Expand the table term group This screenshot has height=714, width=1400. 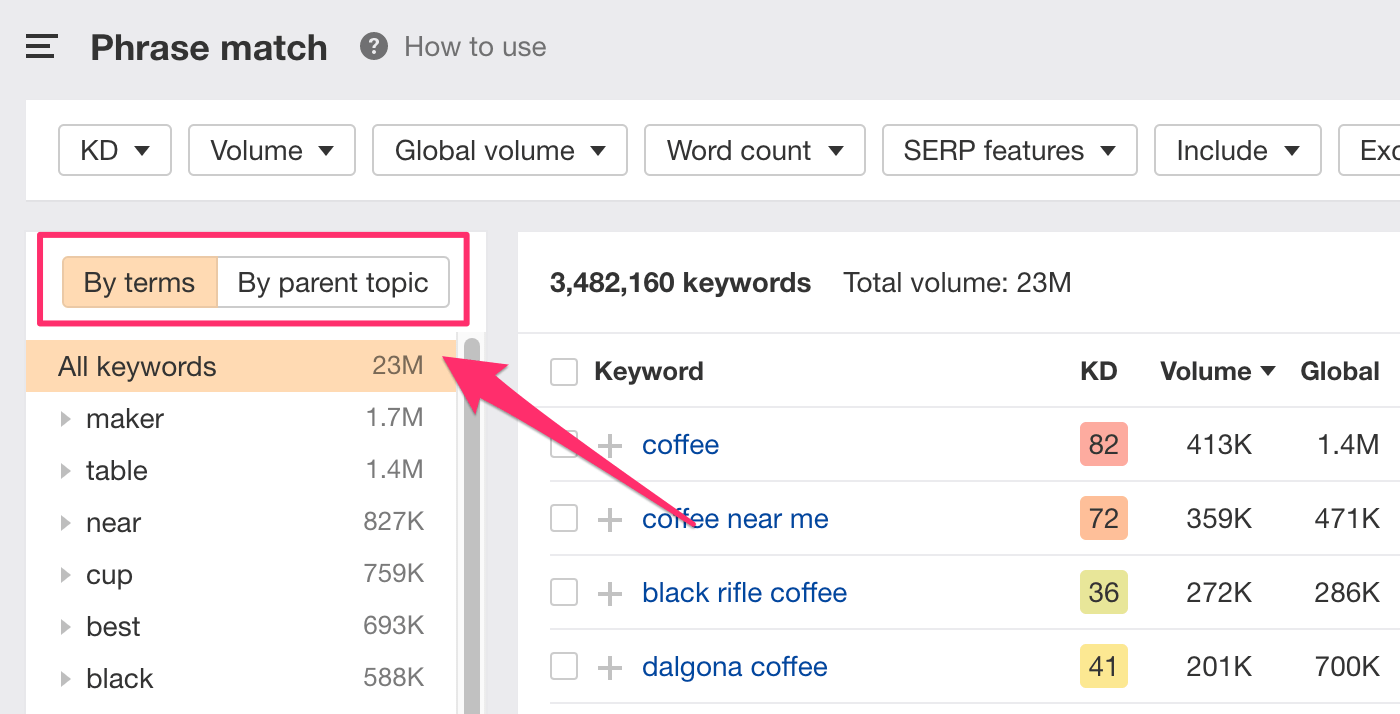(66, 471)
